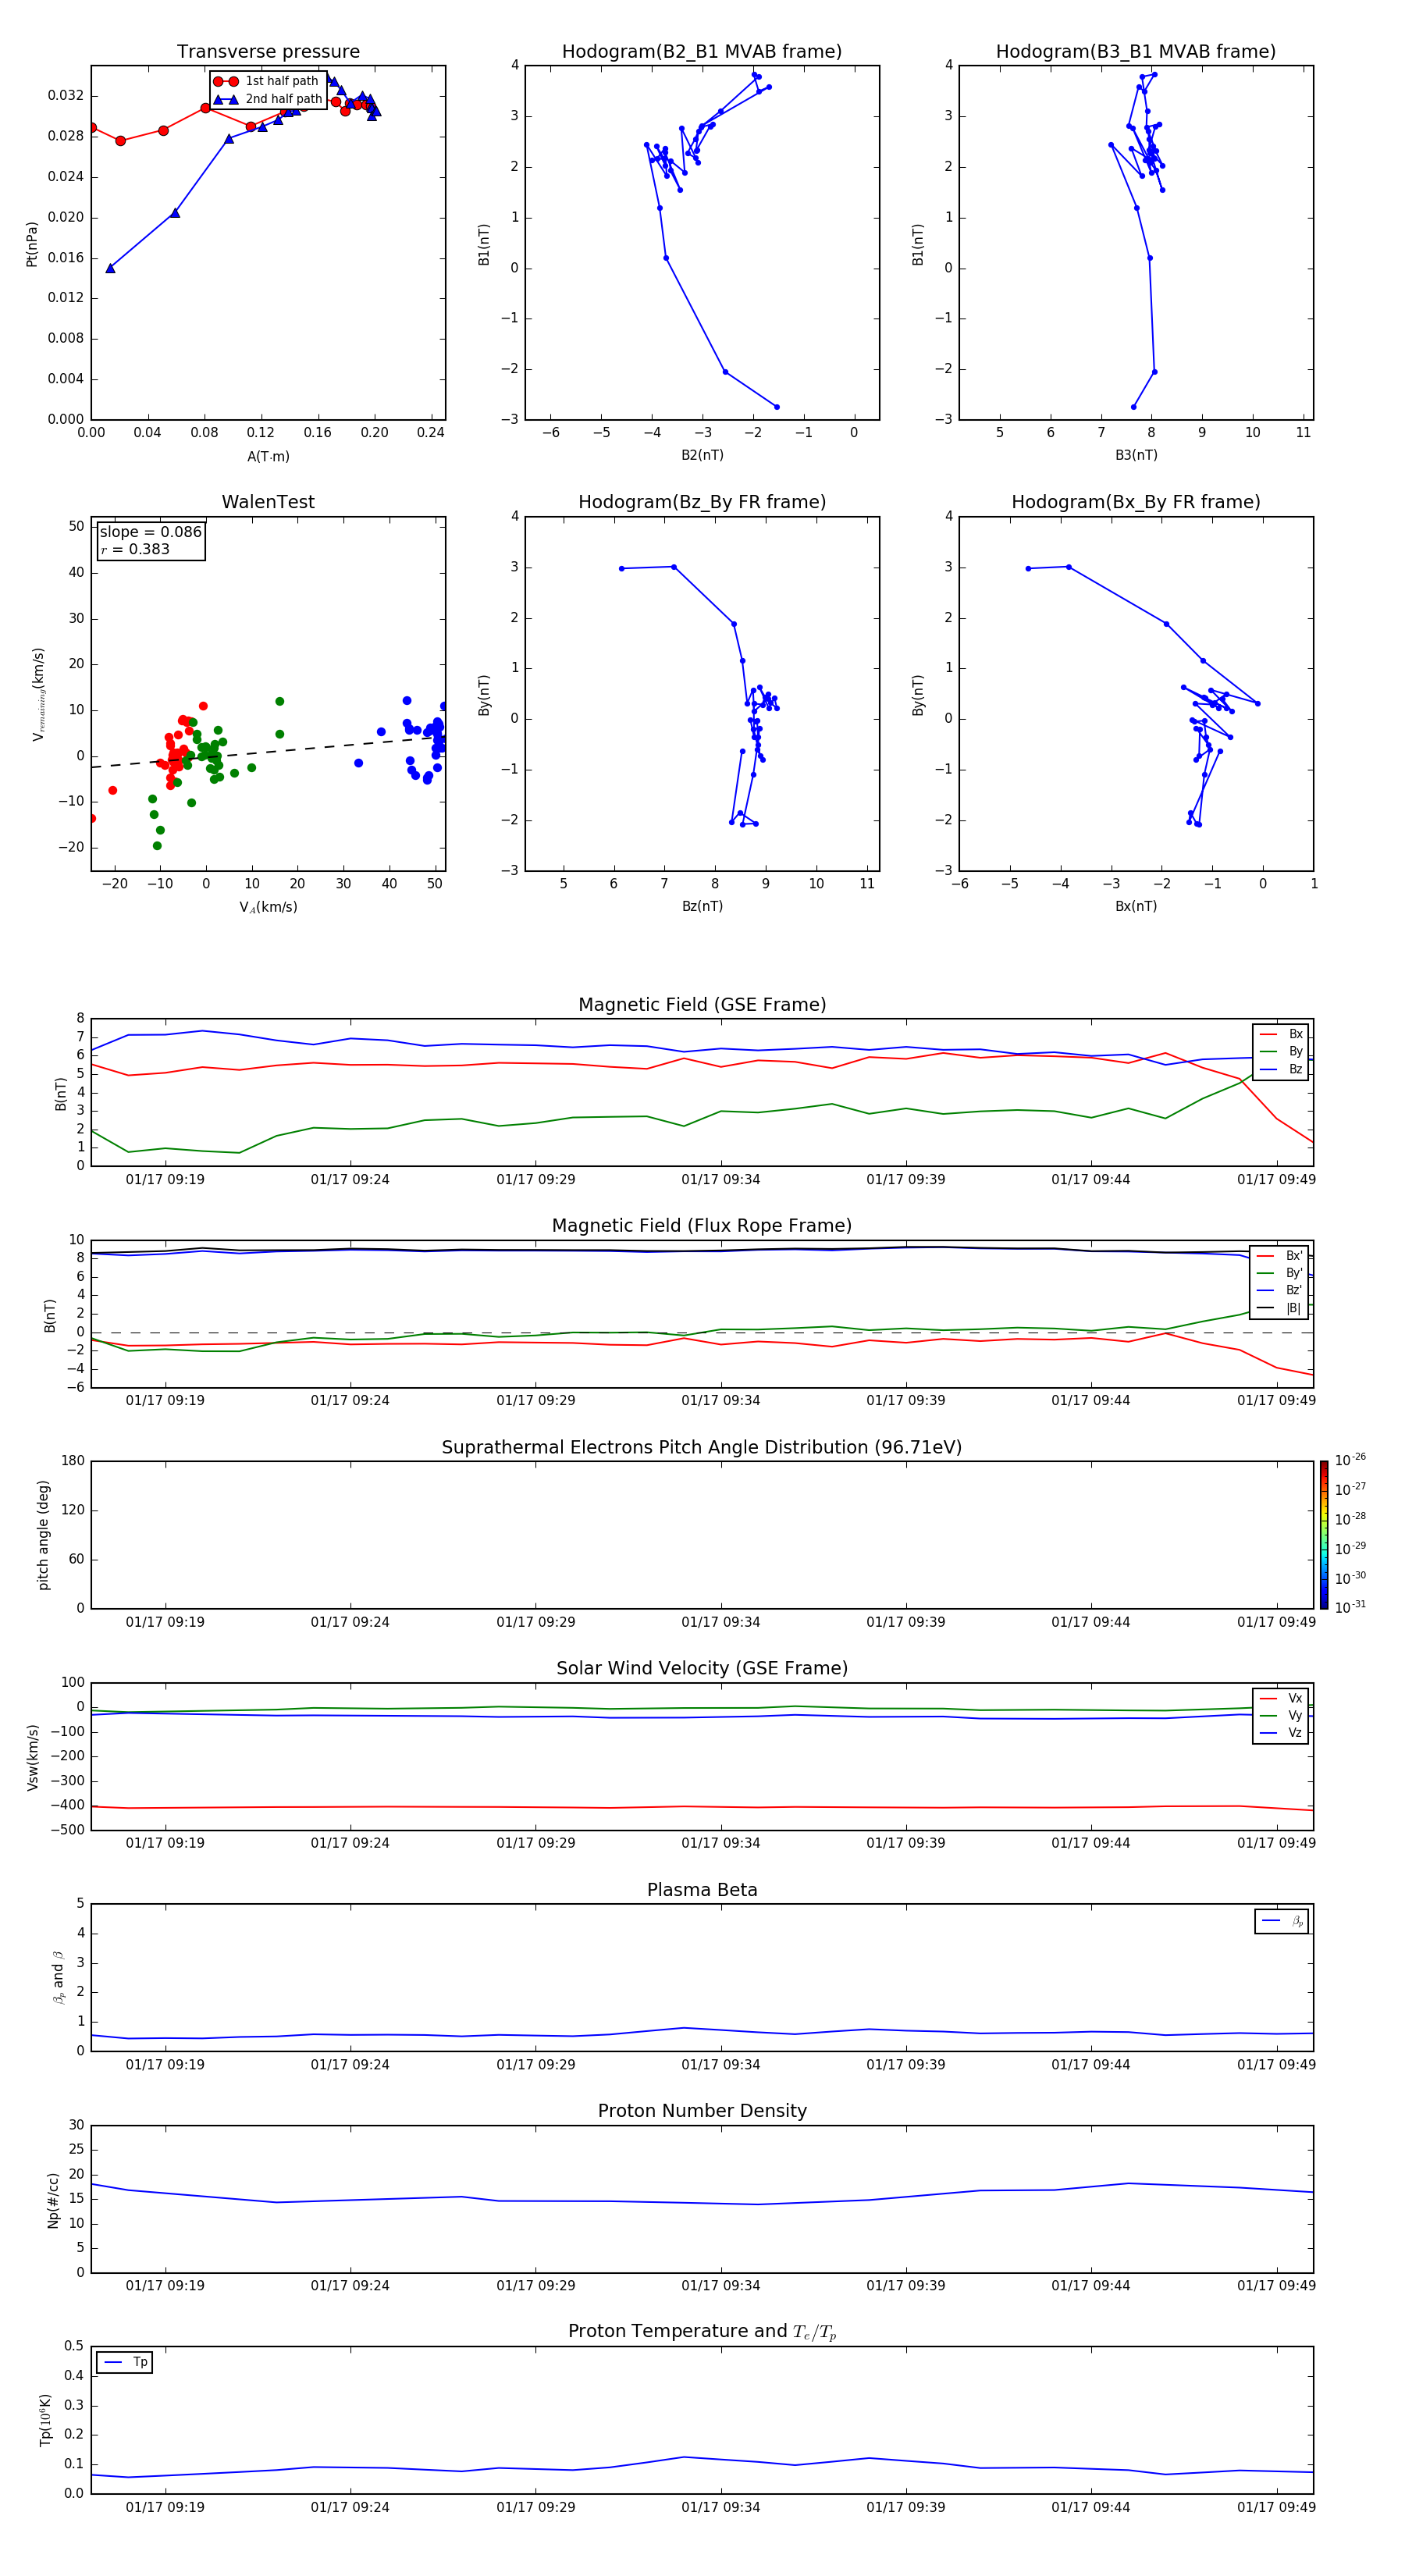Viewport: 1405px width, 2576px height.
Task: Click the 'Vx' velocity legend entry
Action: click(x=1281, y=1698)
